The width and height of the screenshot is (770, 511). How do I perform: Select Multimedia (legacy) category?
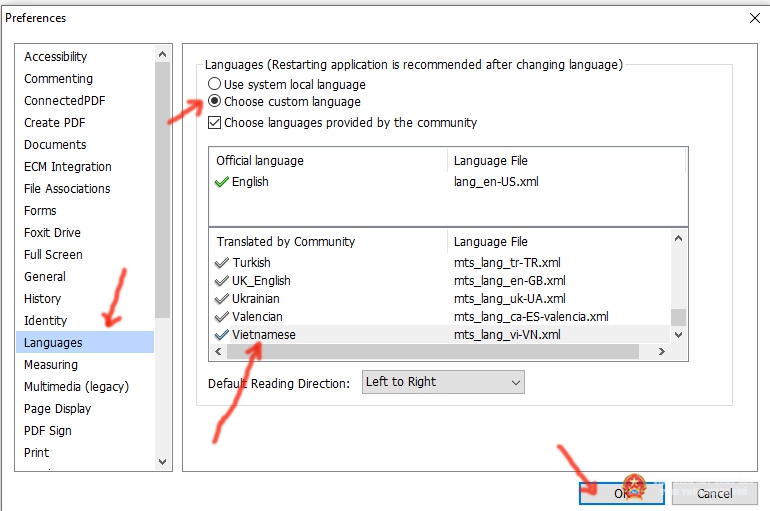77,387
